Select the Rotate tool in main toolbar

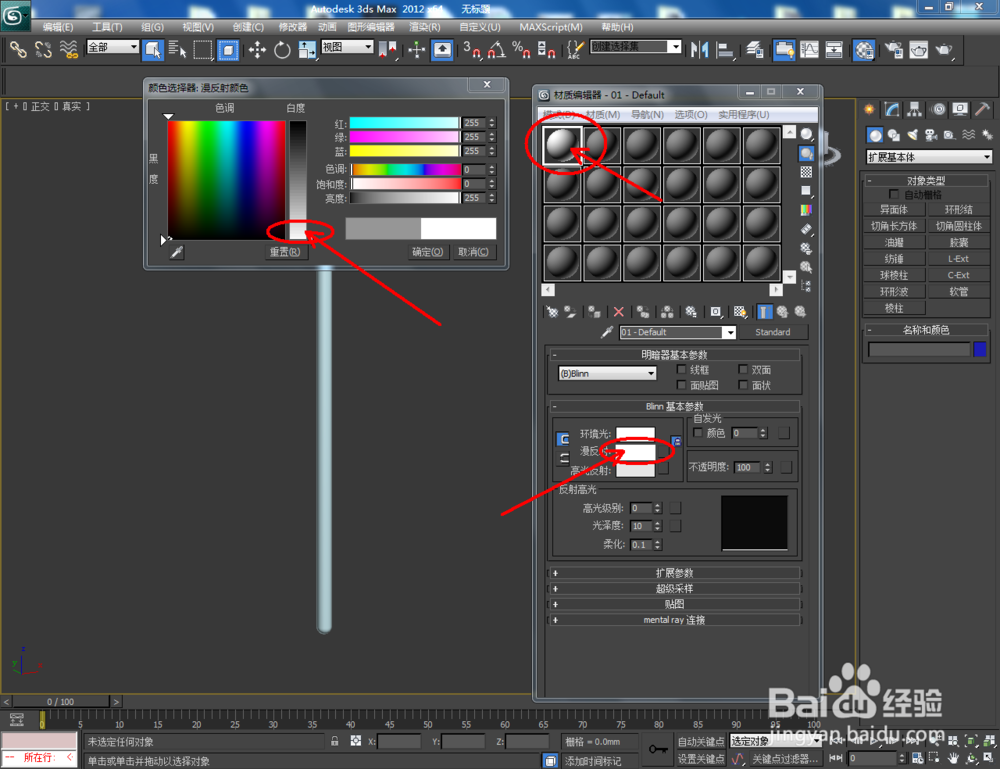(282, 50)
